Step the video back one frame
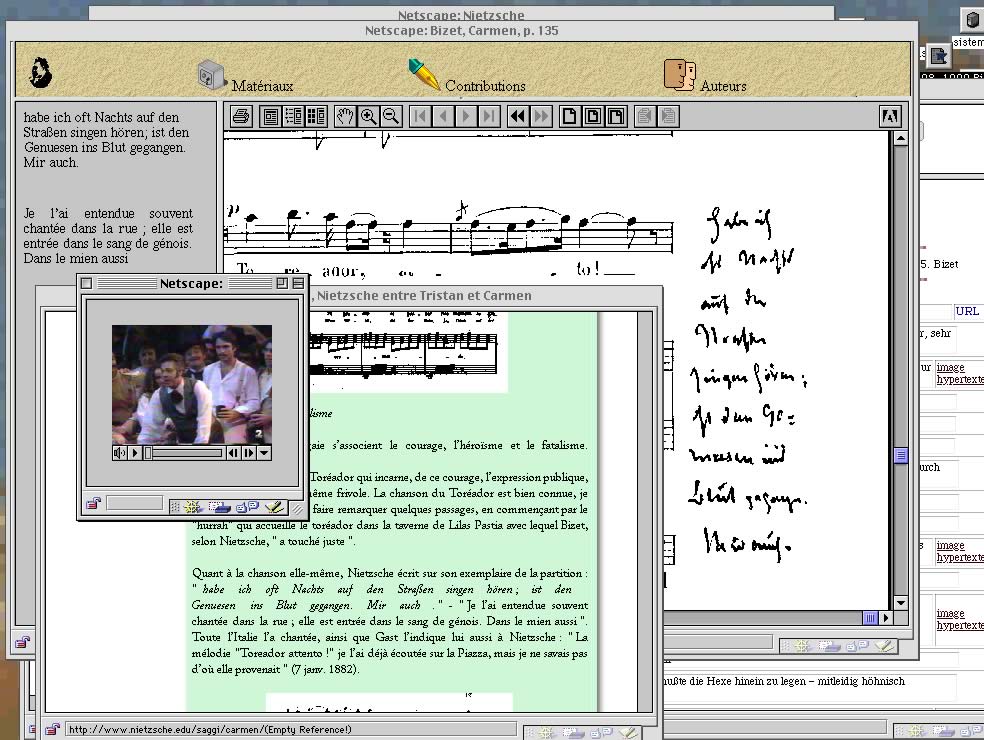This screenshot has width=984, height=740. point(233,453)
